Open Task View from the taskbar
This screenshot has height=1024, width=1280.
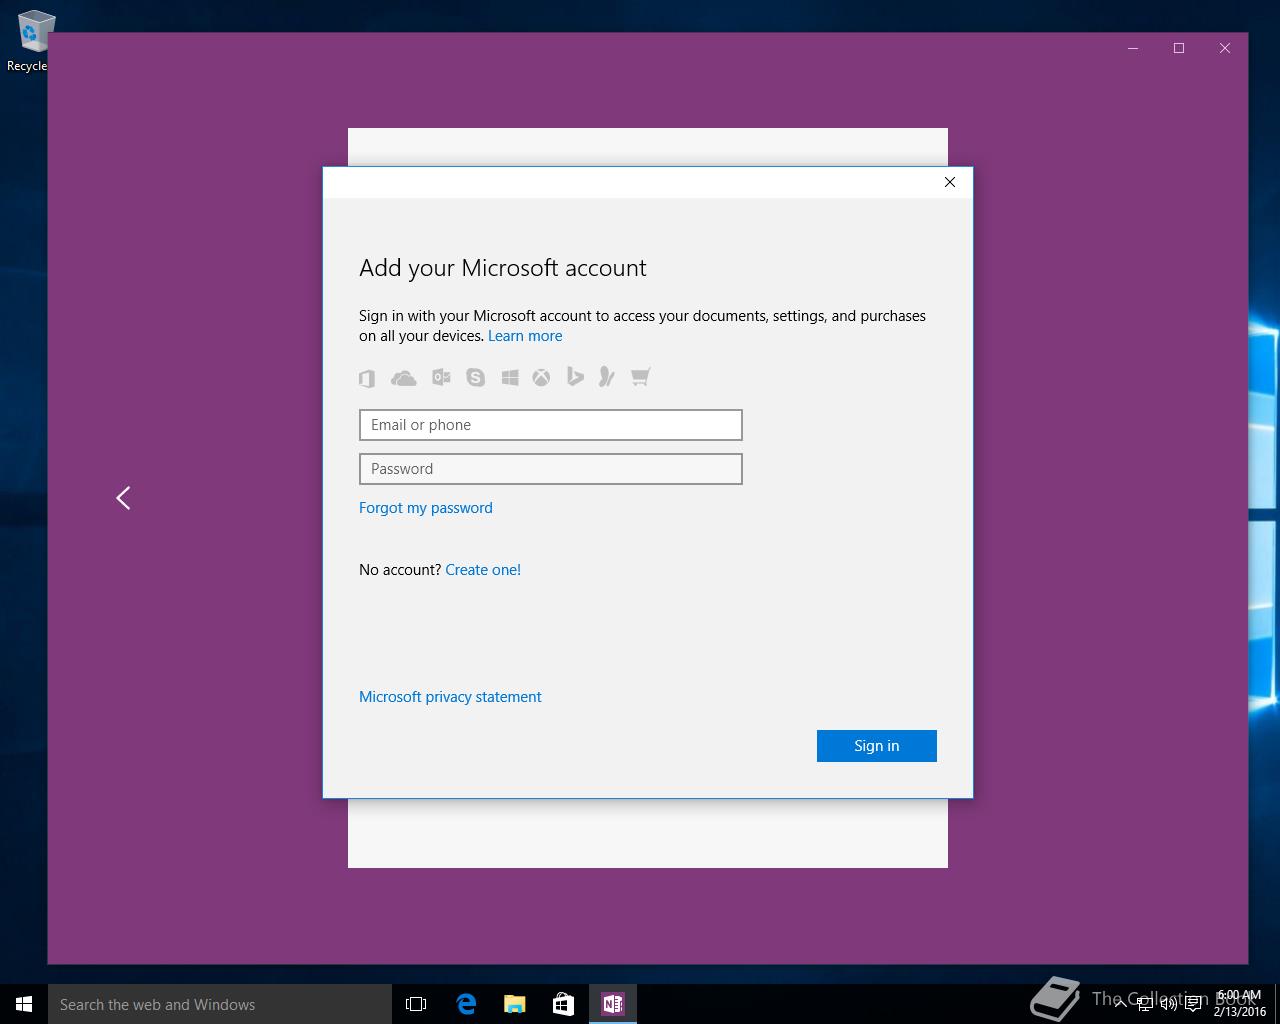point(416,1004)
